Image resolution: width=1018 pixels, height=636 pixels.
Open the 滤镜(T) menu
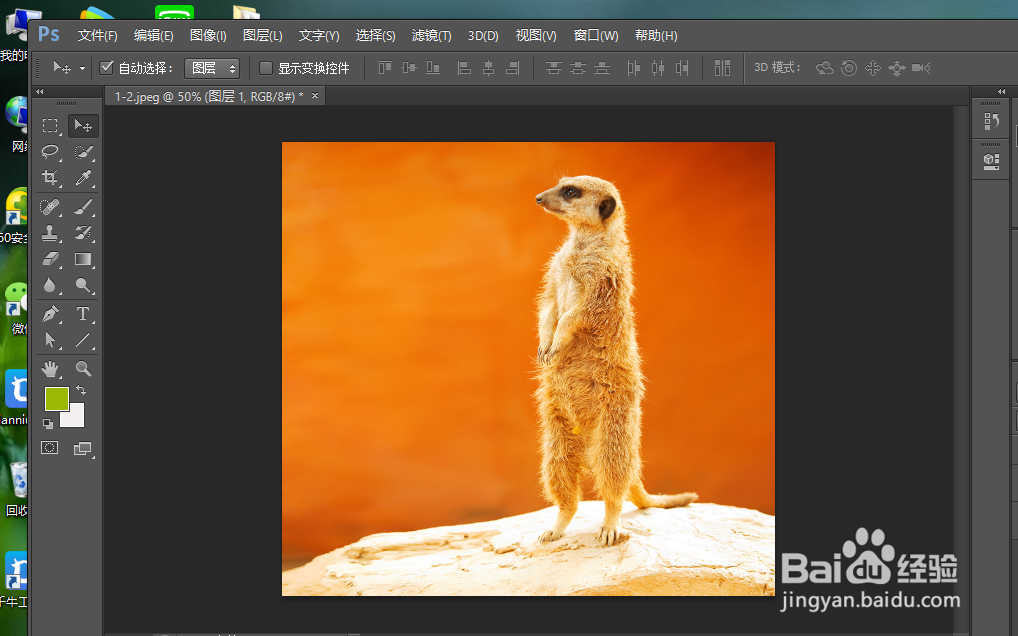(x=431, y=36)
